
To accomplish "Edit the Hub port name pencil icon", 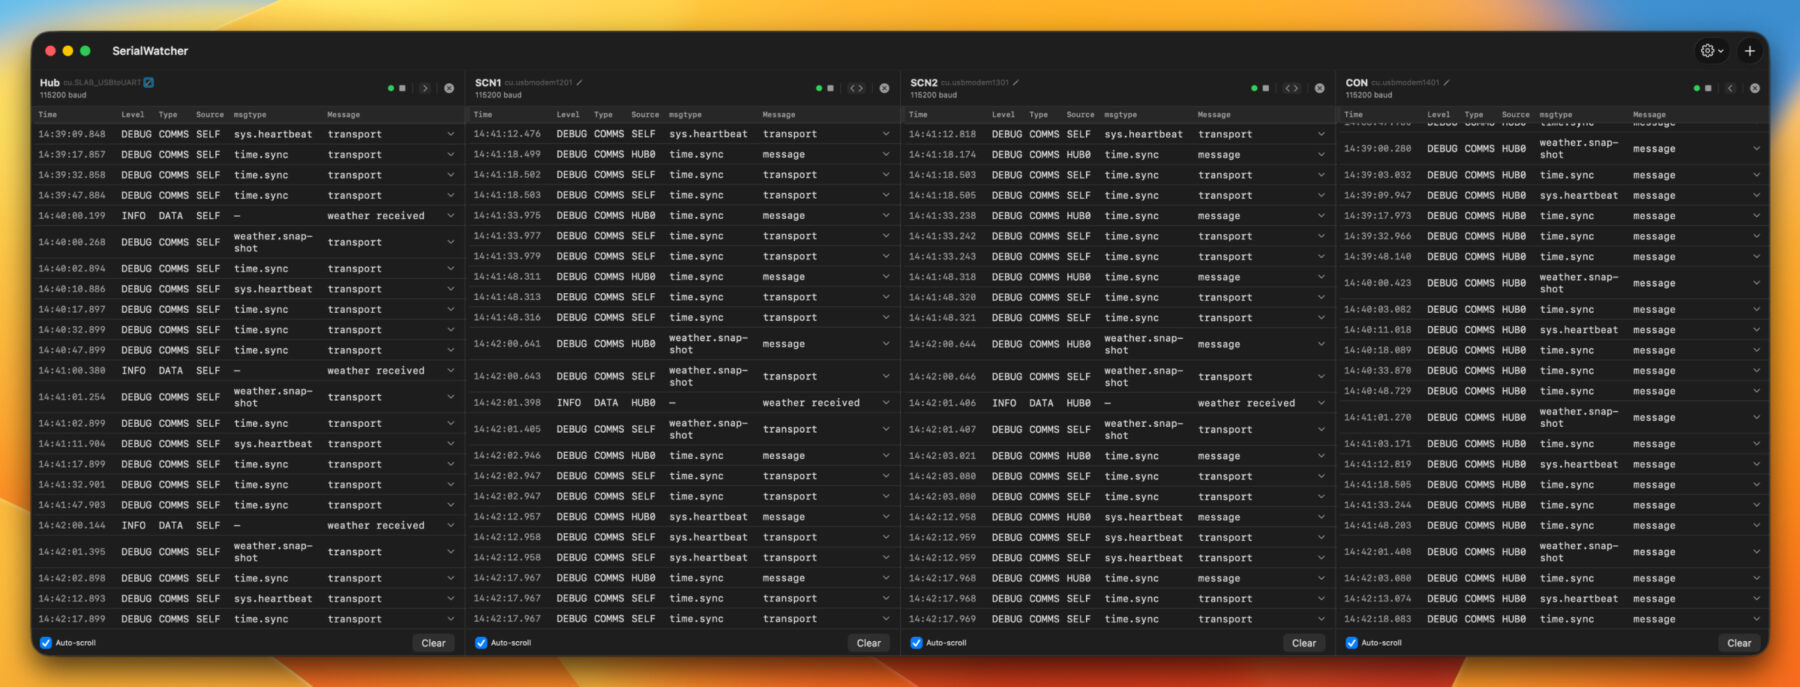I will point(149,83).
